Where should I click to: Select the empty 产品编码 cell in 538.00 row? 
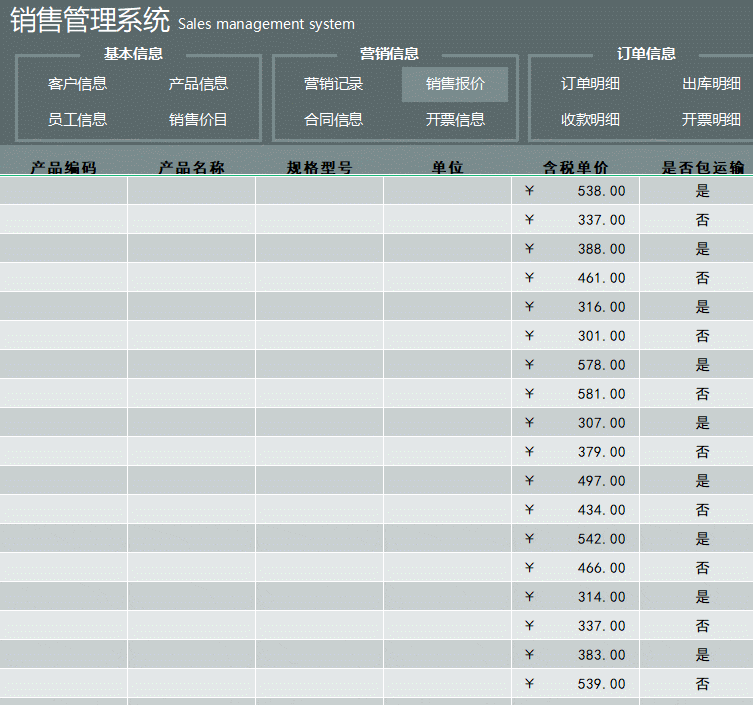coord(63,191)
